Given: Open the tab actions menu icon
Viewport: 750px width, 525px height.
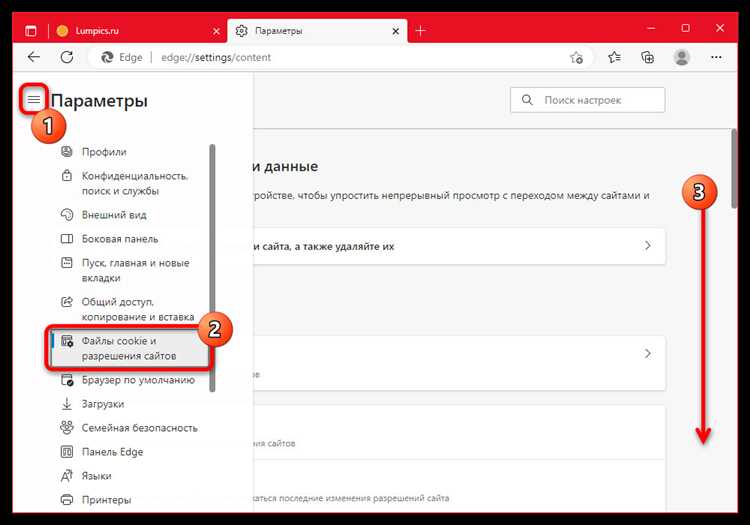Looking at the screenshot, I should point(31,31).
